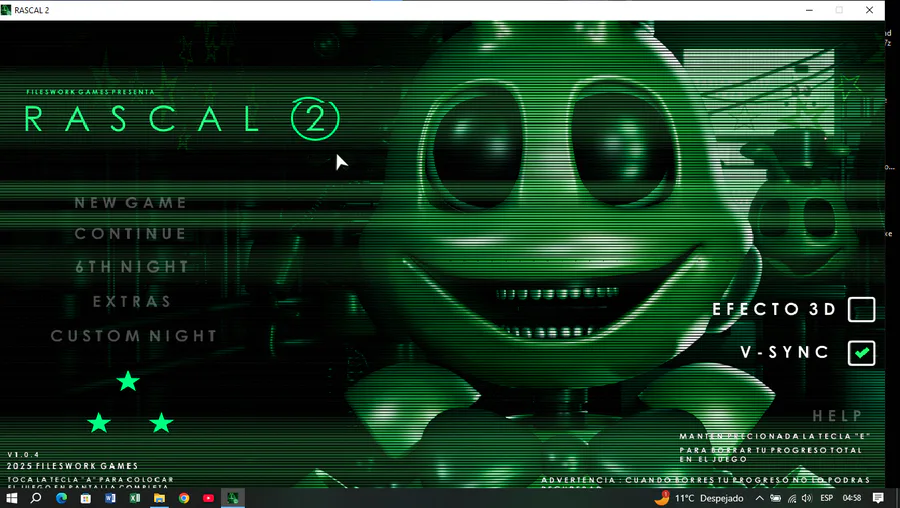Minimize the RASCAL 2 window
900x508 pixels.
[x=809, y=10]
